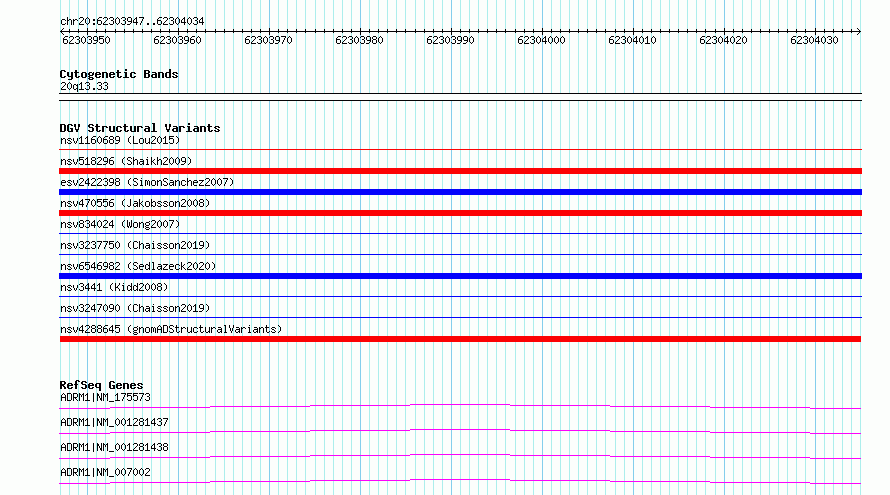The height and width of the screenshot is (495, 890).
Task: Click the magenta line under ADRM1|NM_001281437
Action: [460, 431]
